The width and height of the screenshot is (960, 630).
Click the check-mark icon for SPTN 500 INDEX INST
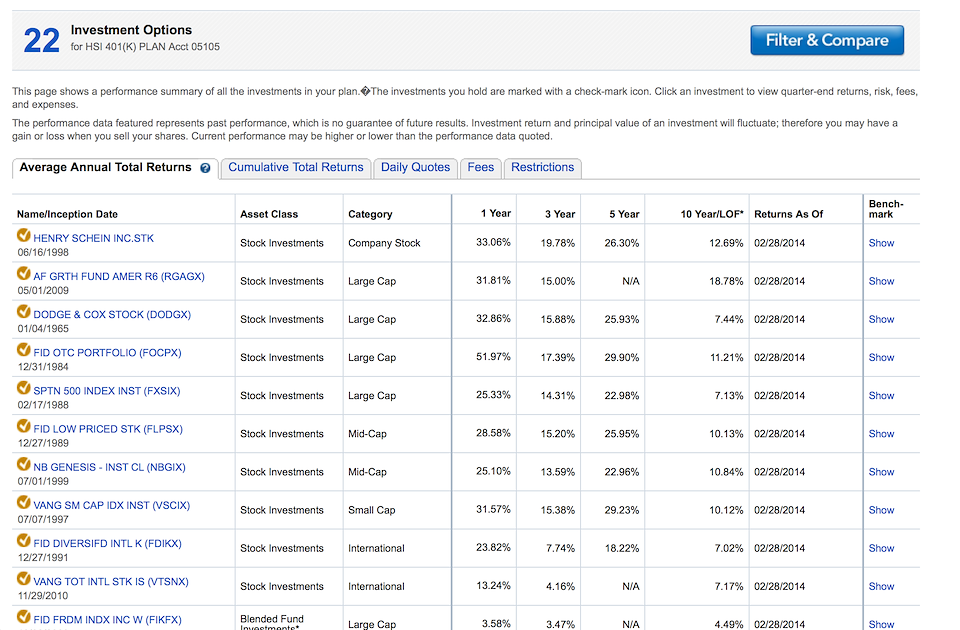click(24, 388)
